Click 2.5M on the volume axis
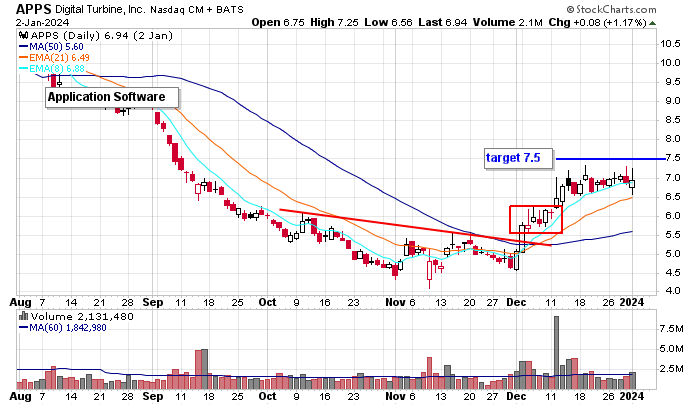 671,369
